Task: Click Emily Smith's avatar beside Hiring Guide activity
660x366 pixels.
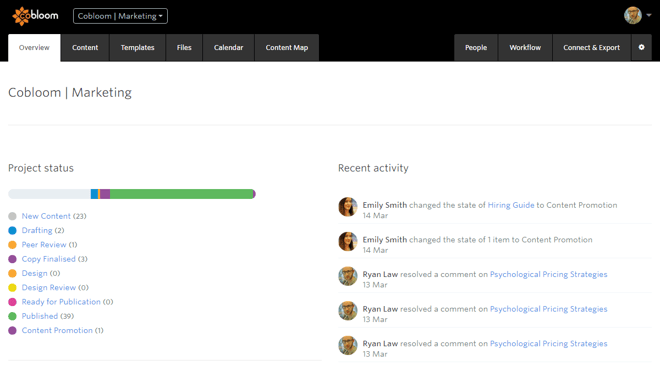Action: coord(348,207)
